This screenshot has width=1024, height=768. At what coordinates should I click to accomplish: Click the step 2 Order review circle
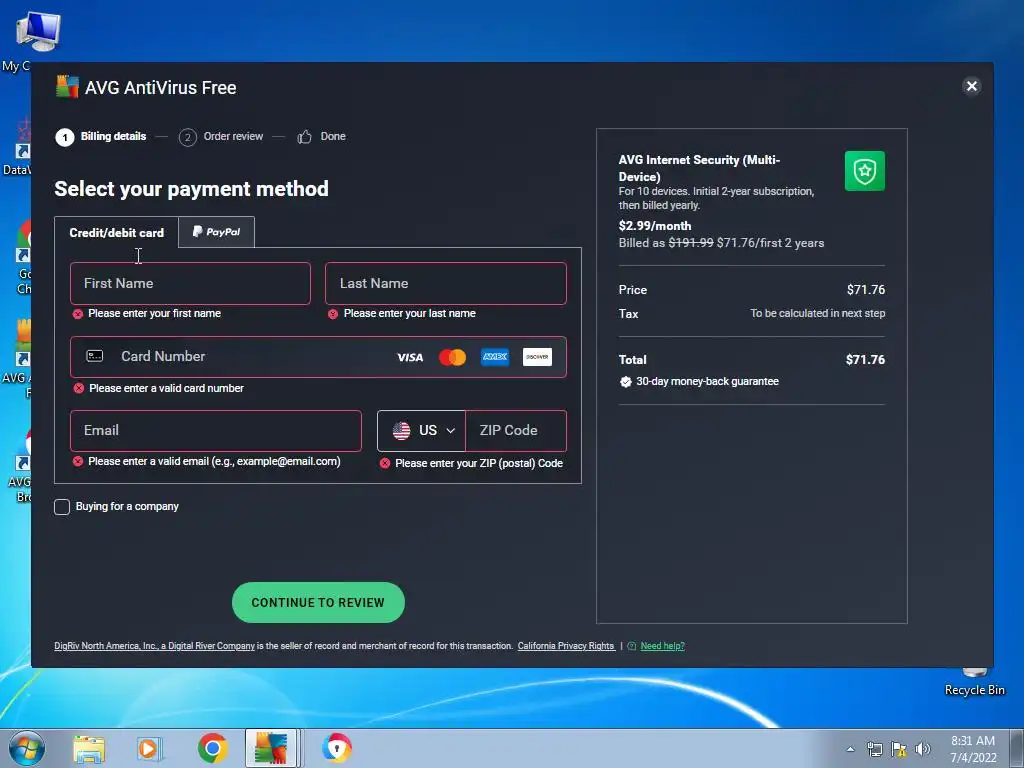click(187, 137)
